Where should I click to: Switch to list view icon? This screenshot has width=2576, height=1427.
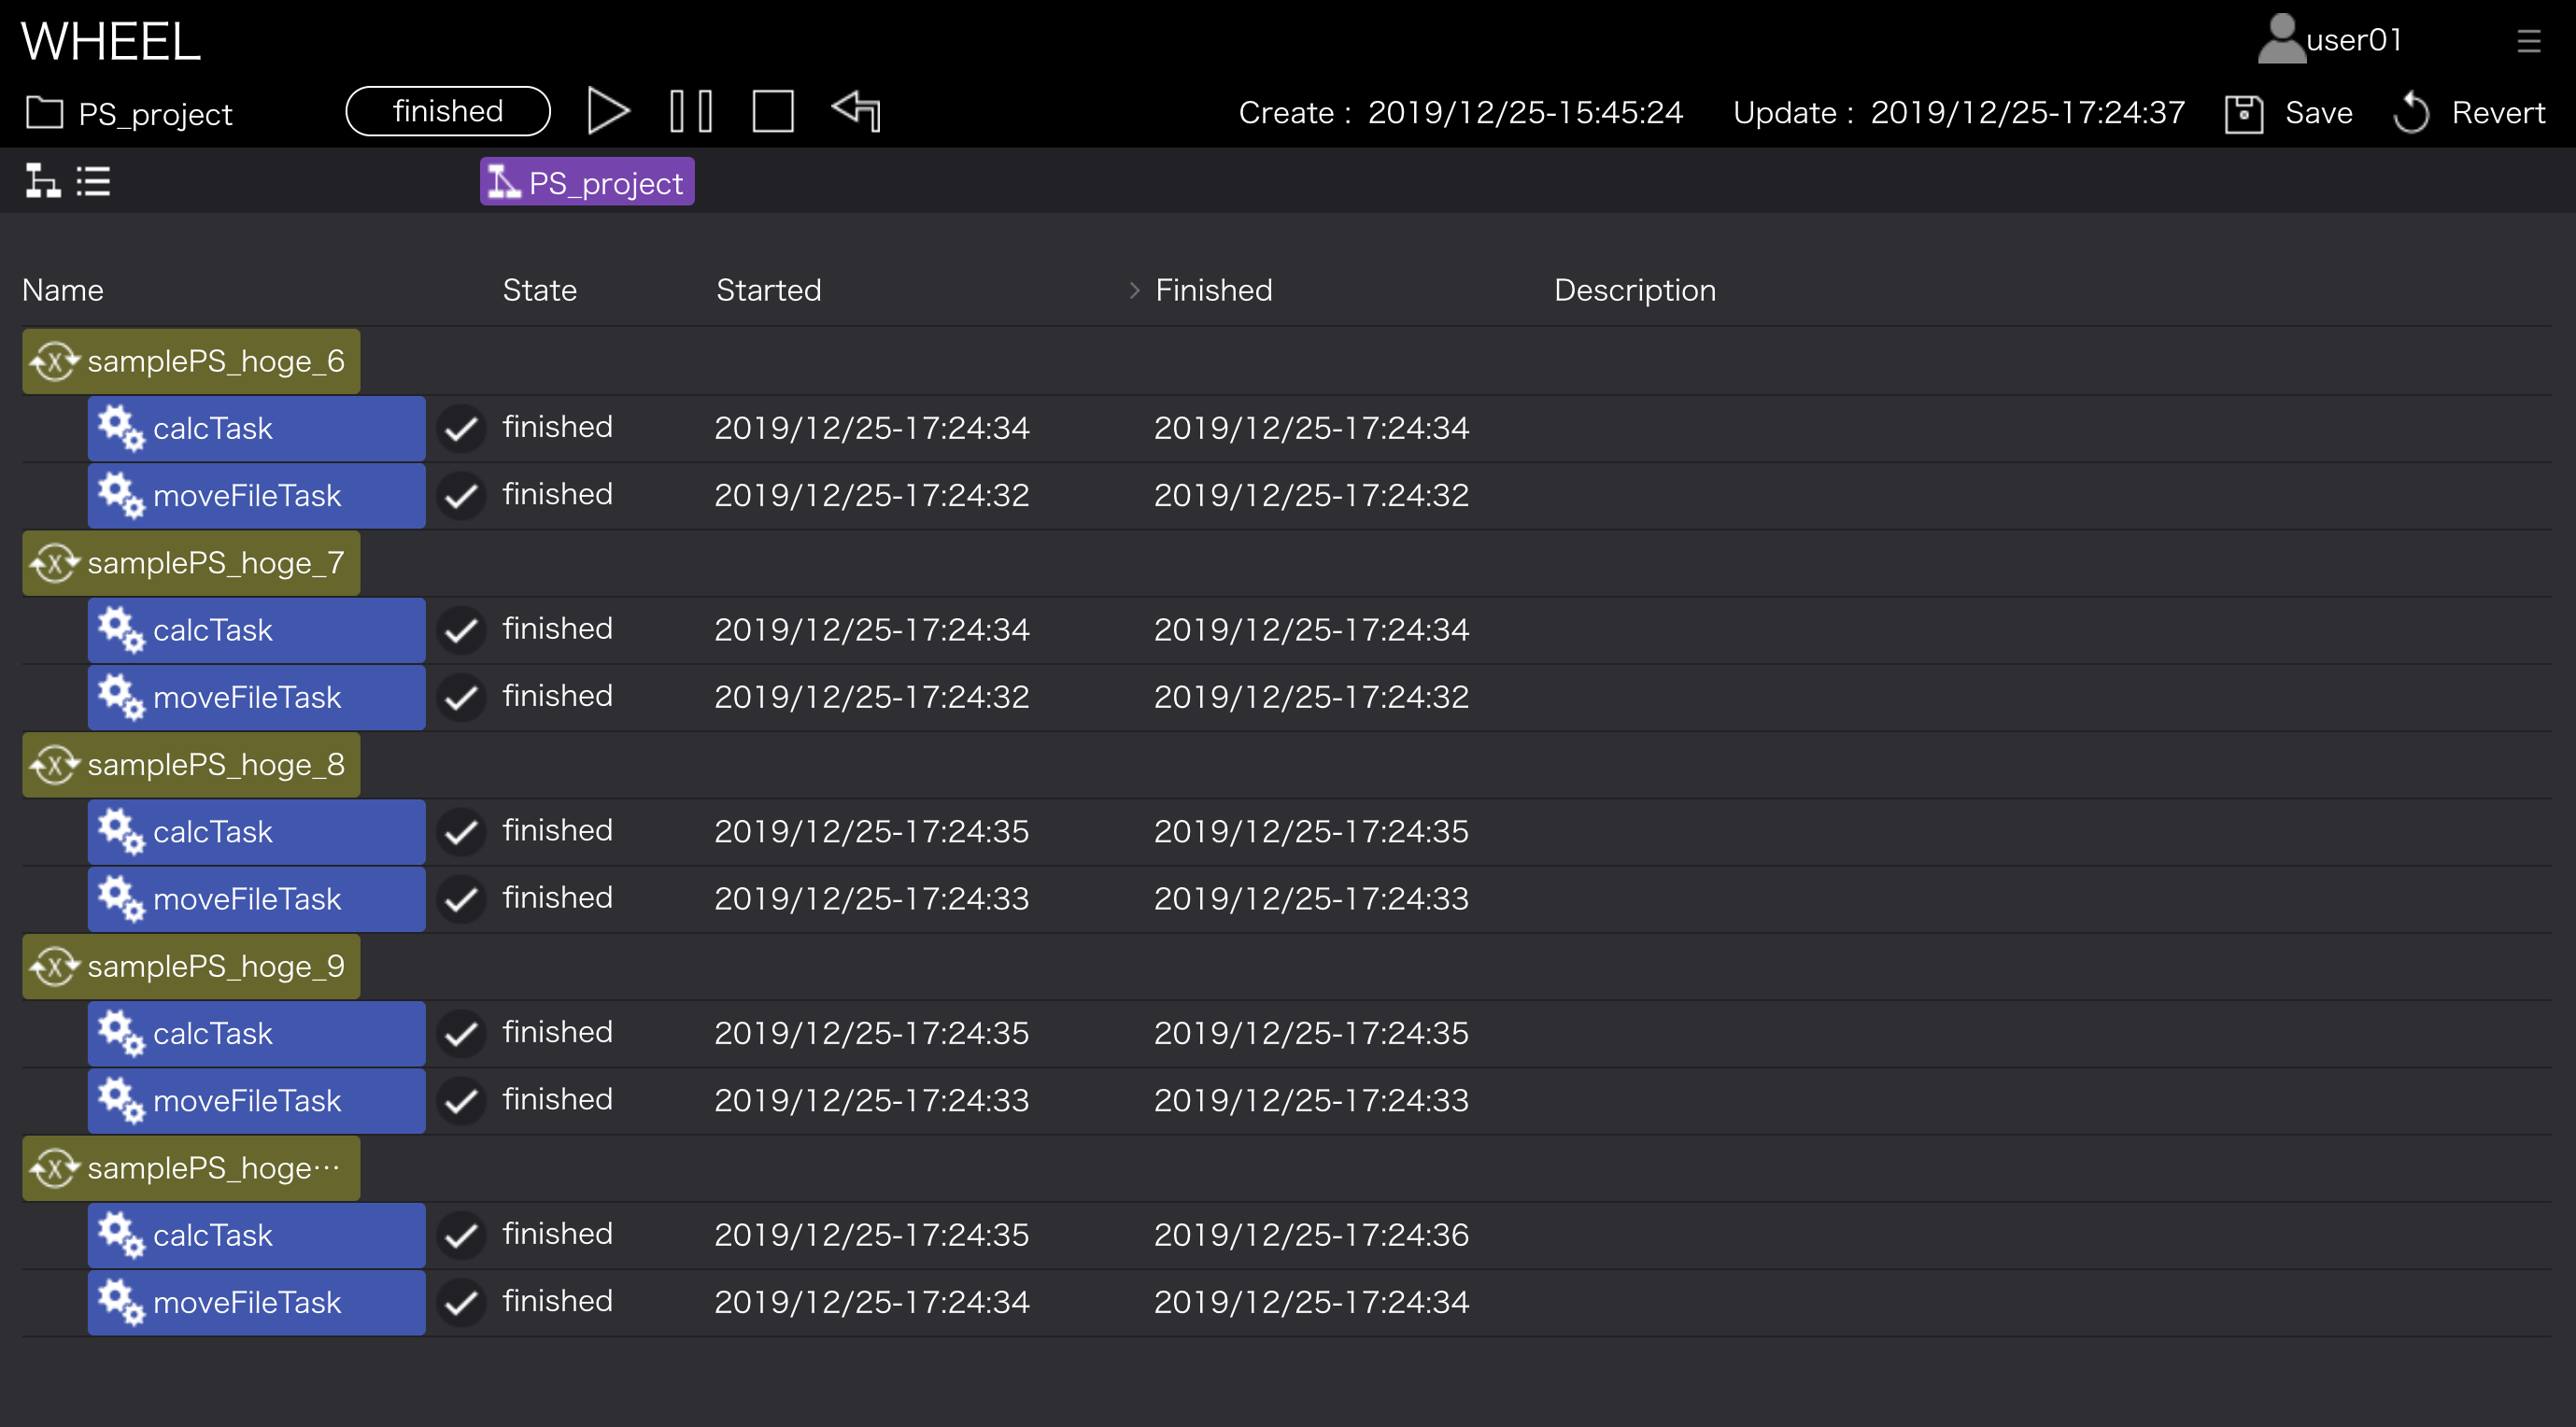point(94,181)
